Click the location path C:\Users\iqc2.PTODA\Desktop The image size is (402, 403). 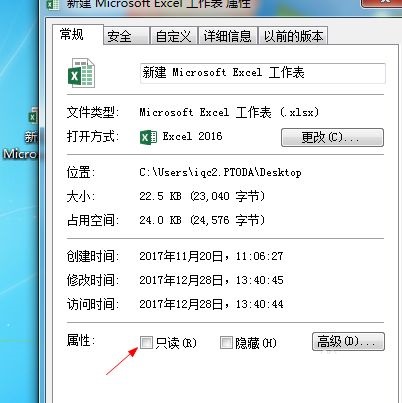220,173
